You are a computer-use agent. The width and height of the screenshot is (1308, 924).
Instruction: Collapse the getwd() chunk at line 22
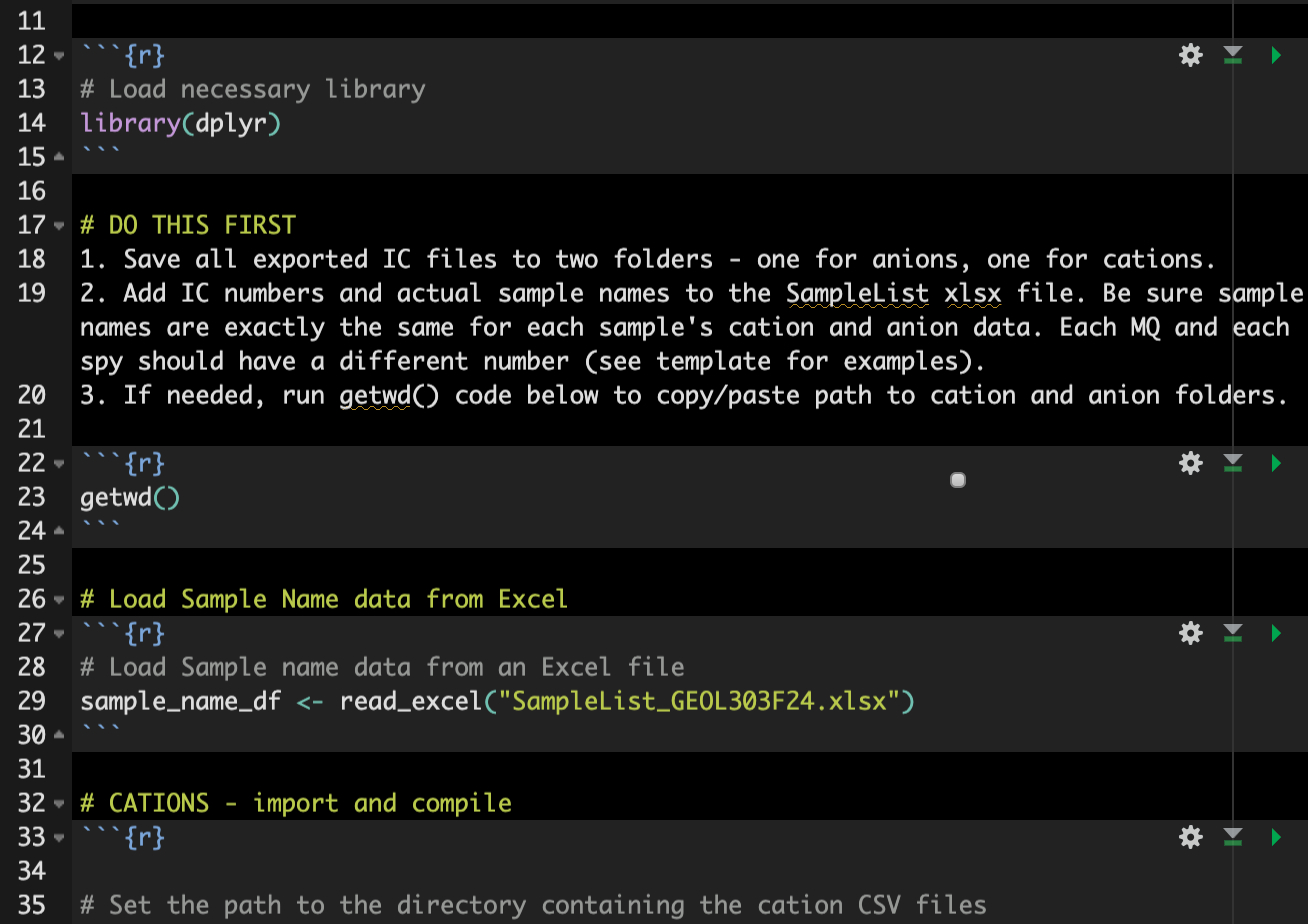click(x=58, y=464)
